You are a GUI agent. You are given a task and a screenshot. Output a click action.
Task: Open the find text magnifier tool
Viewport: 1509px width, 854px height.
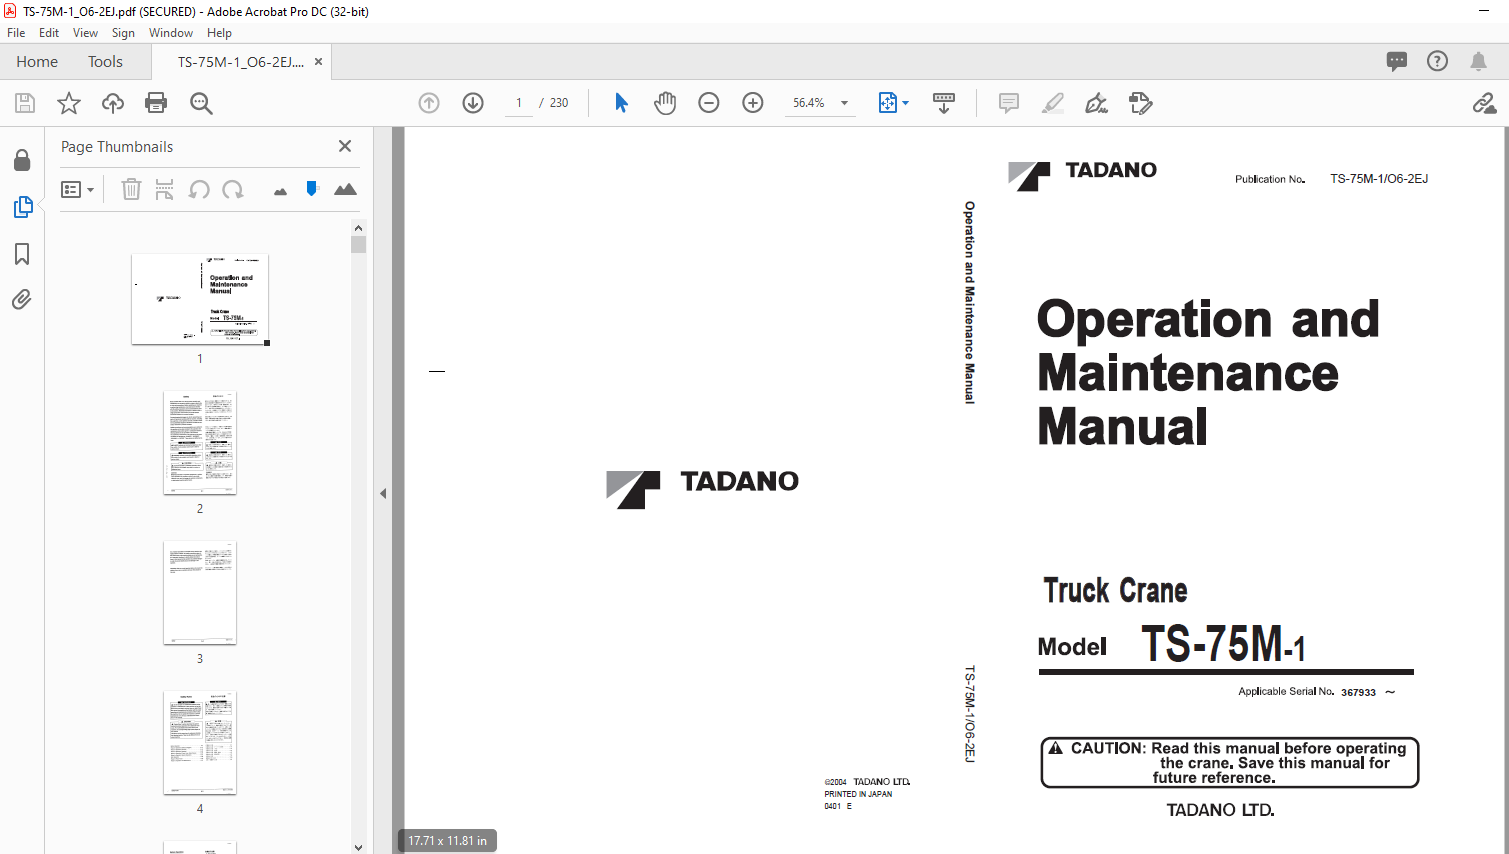201,103
